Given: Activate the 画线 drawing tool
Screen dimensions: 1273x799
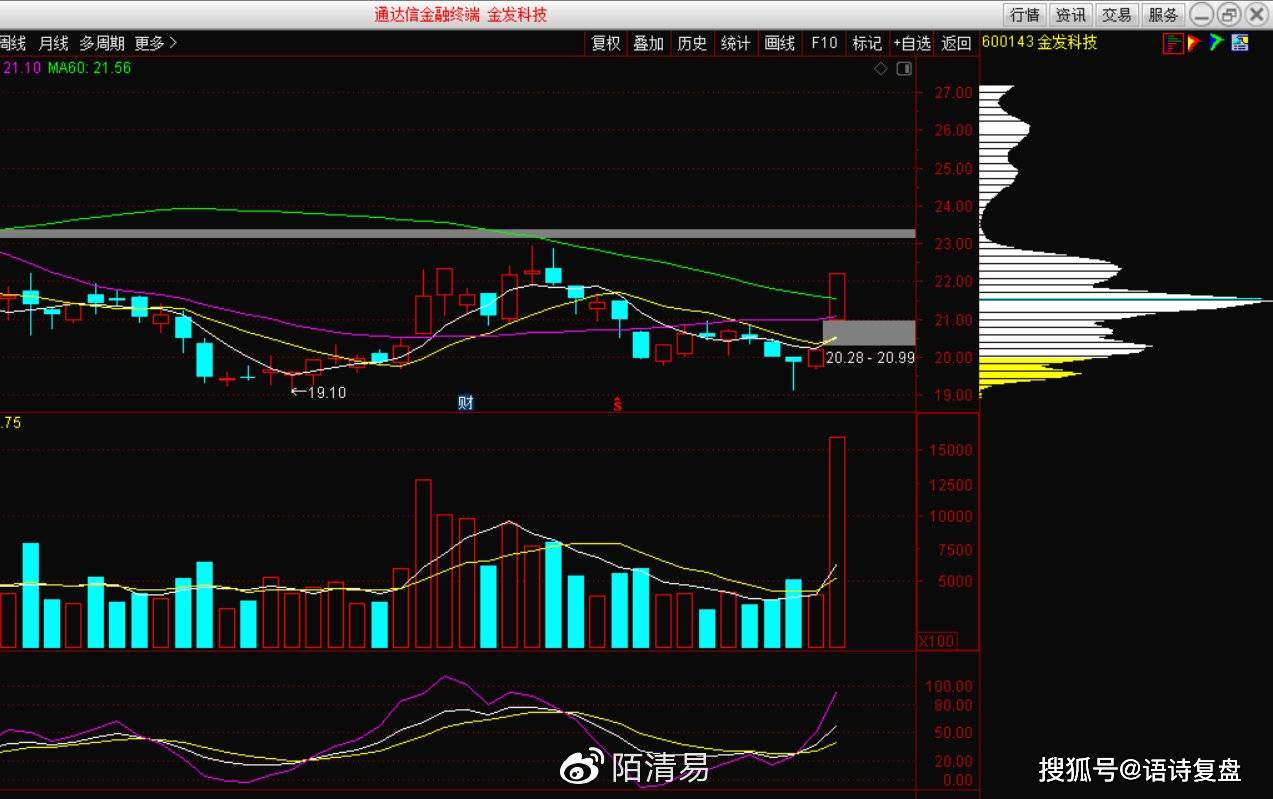Looking at the screenshot, I should point(780,43).
